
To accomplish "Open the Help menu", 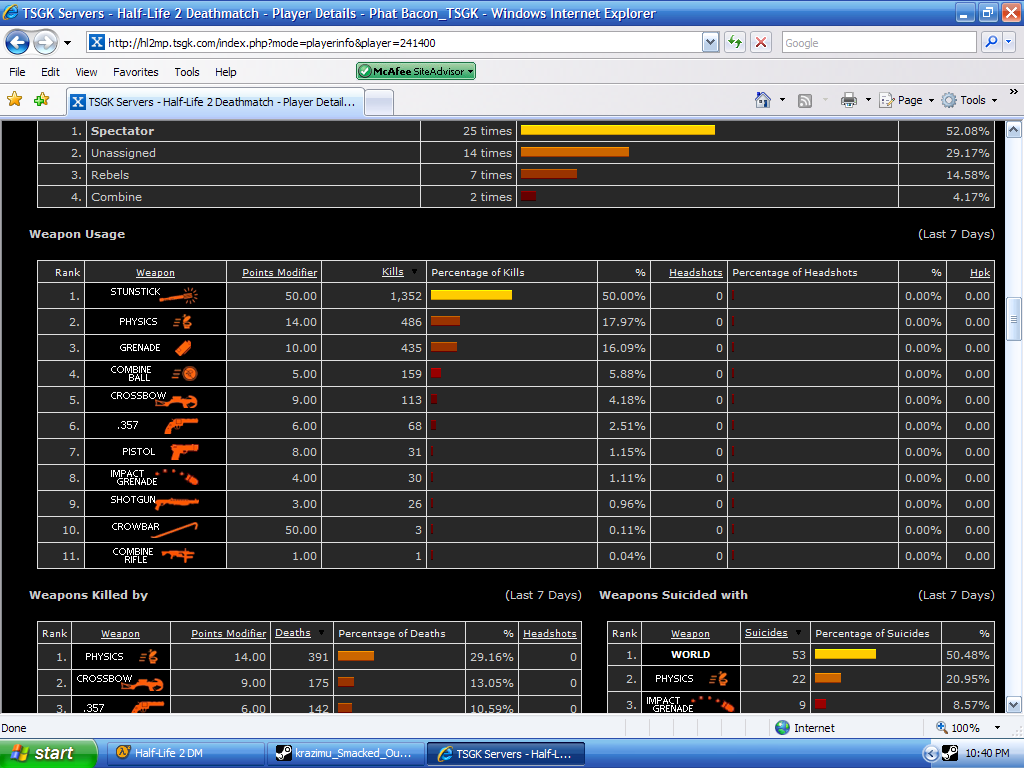I will pyautogui.click(x=226, y=72).
